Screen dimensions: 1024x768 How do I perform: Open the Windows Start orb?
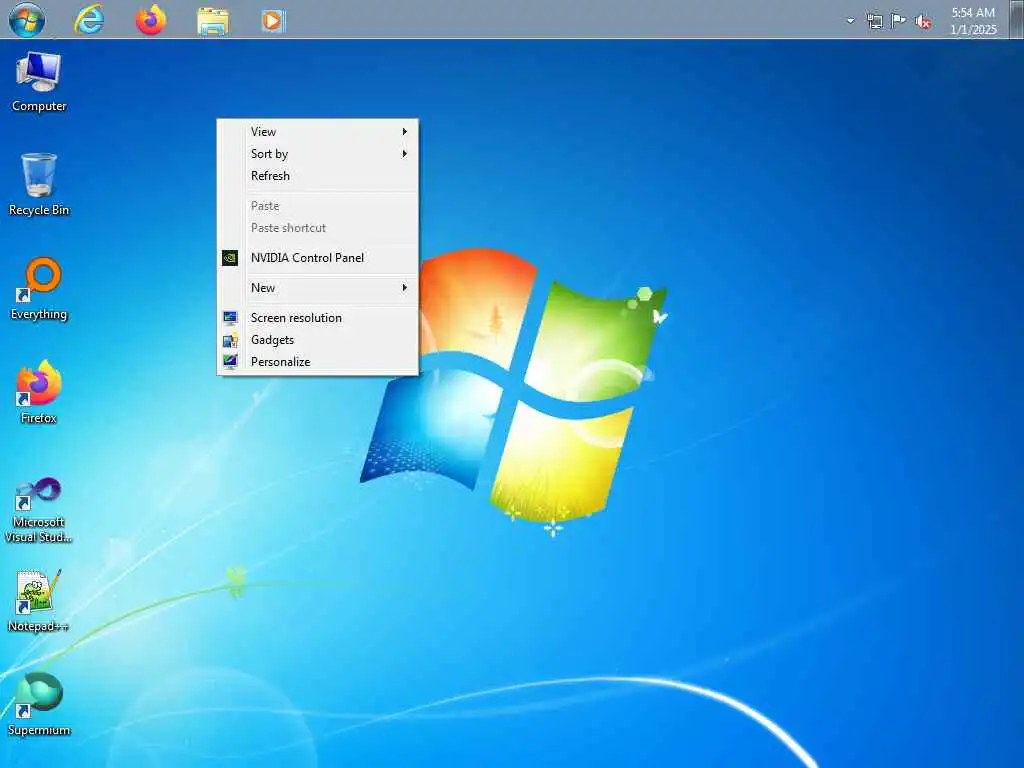[27, 19]
